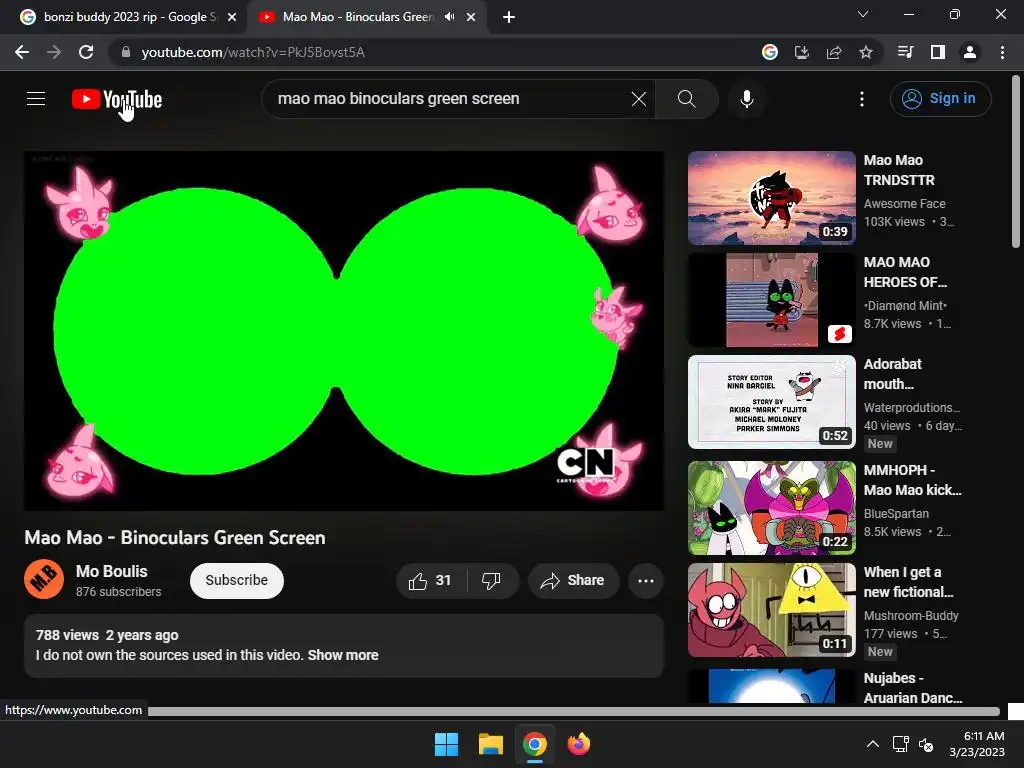Share the Binoculars Green Screen video
This screenshot has height=768, width=1024.
[x=573, y=581]
